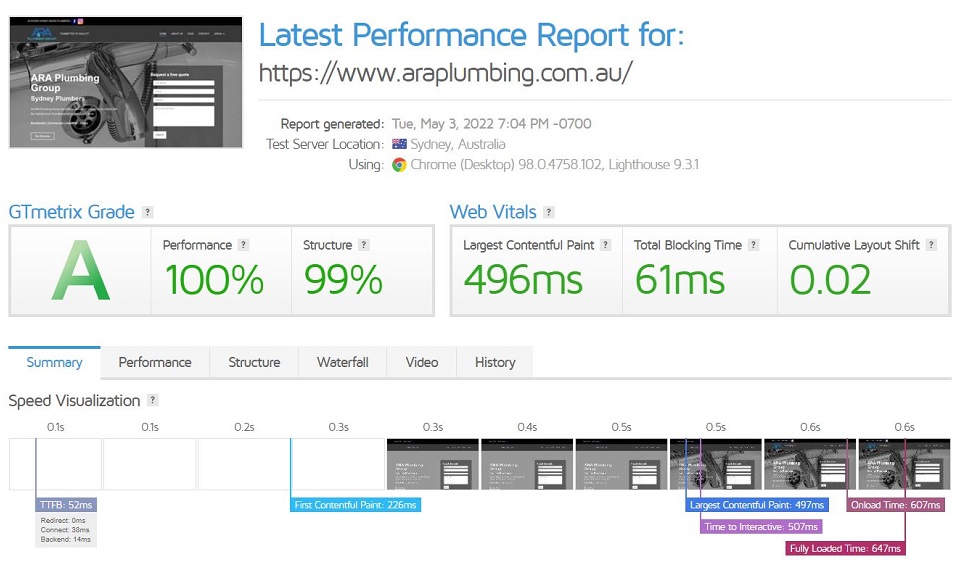960x579 pixels.
Task: Click the 99% Structure score
Action: point(343,280)
